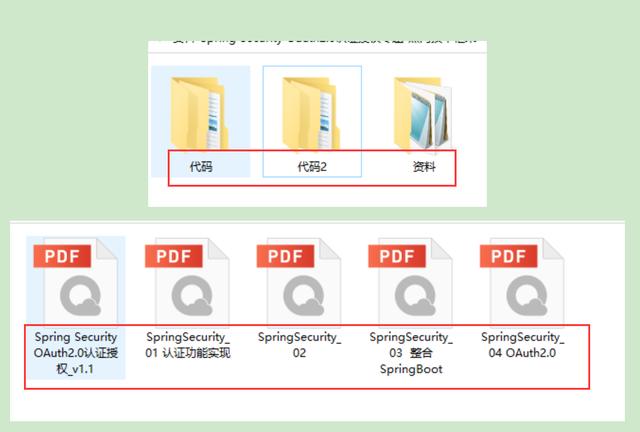Image resolution: width=640 pixels, height=432 pixels.
Task: Click file name SpringSecurity_04 OAuth2.0
Action: tap(522, 345)
